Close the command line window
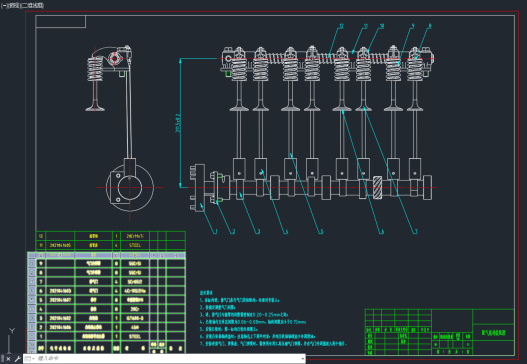Image resolution: width=527 pixels, height=364 pixels. coord(9,359)
